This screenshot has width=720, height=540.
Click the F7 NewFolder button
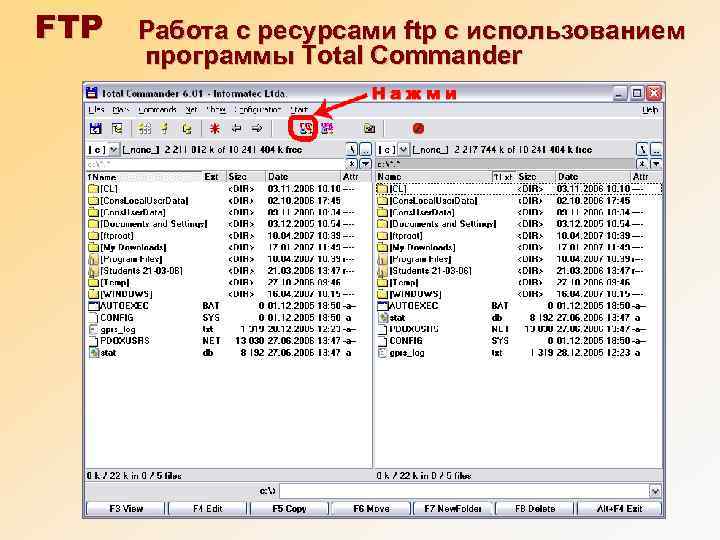pyautogui.click(x=453, y=508)
